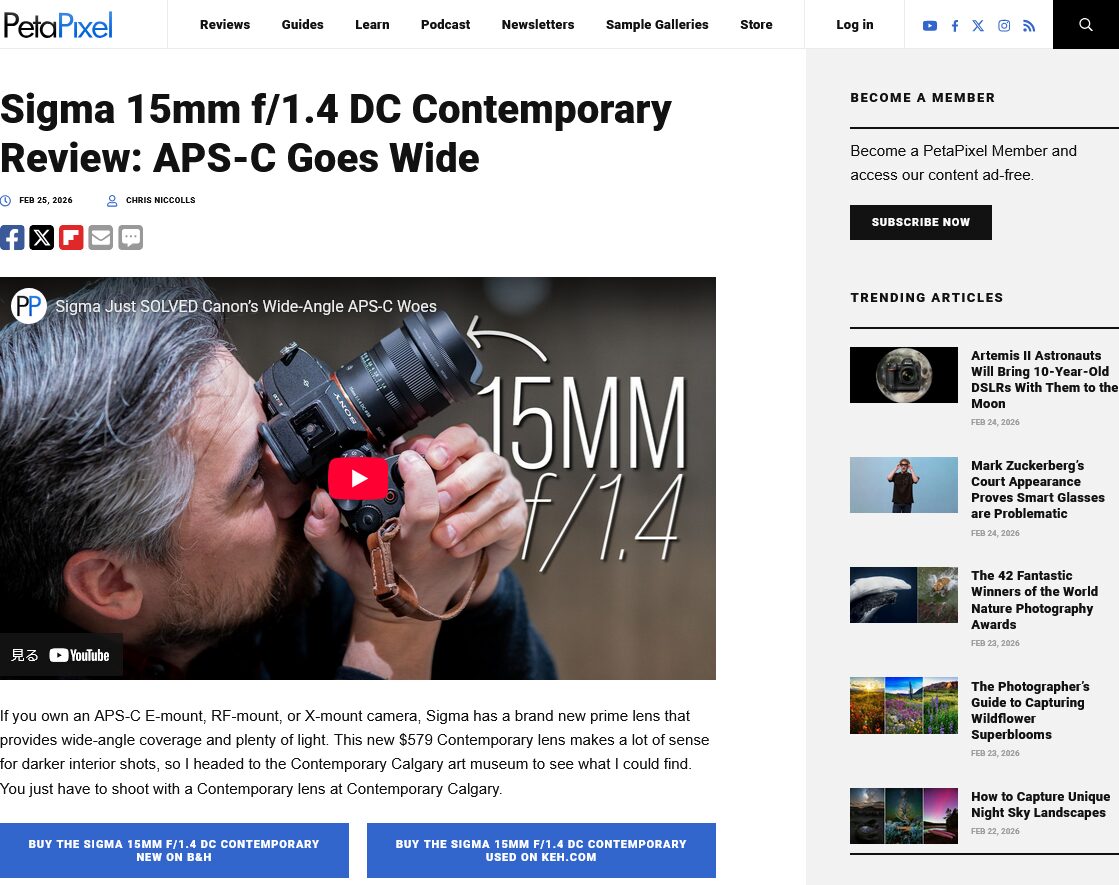Click the Subscribe Now button
The image size is (1119, 885).
[x=921, y=222]
